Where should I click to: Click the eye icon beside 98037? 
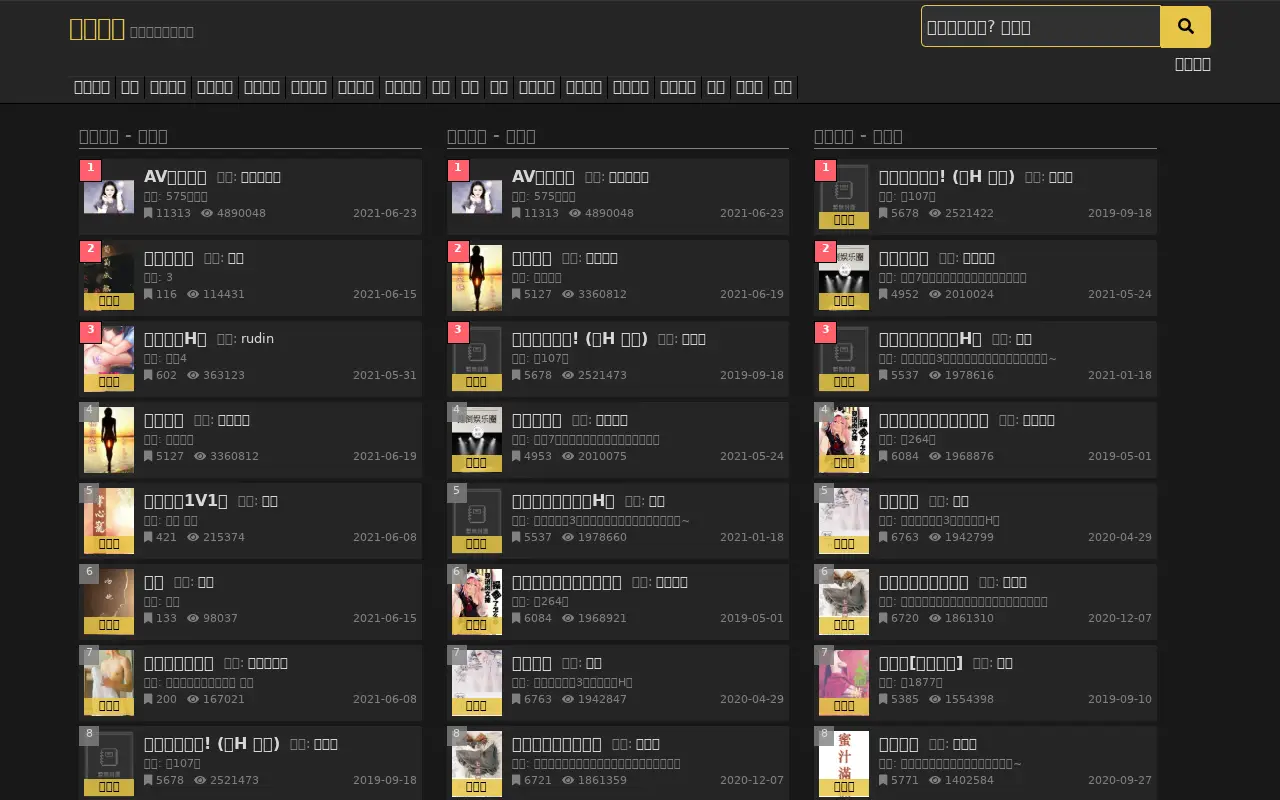193,619
